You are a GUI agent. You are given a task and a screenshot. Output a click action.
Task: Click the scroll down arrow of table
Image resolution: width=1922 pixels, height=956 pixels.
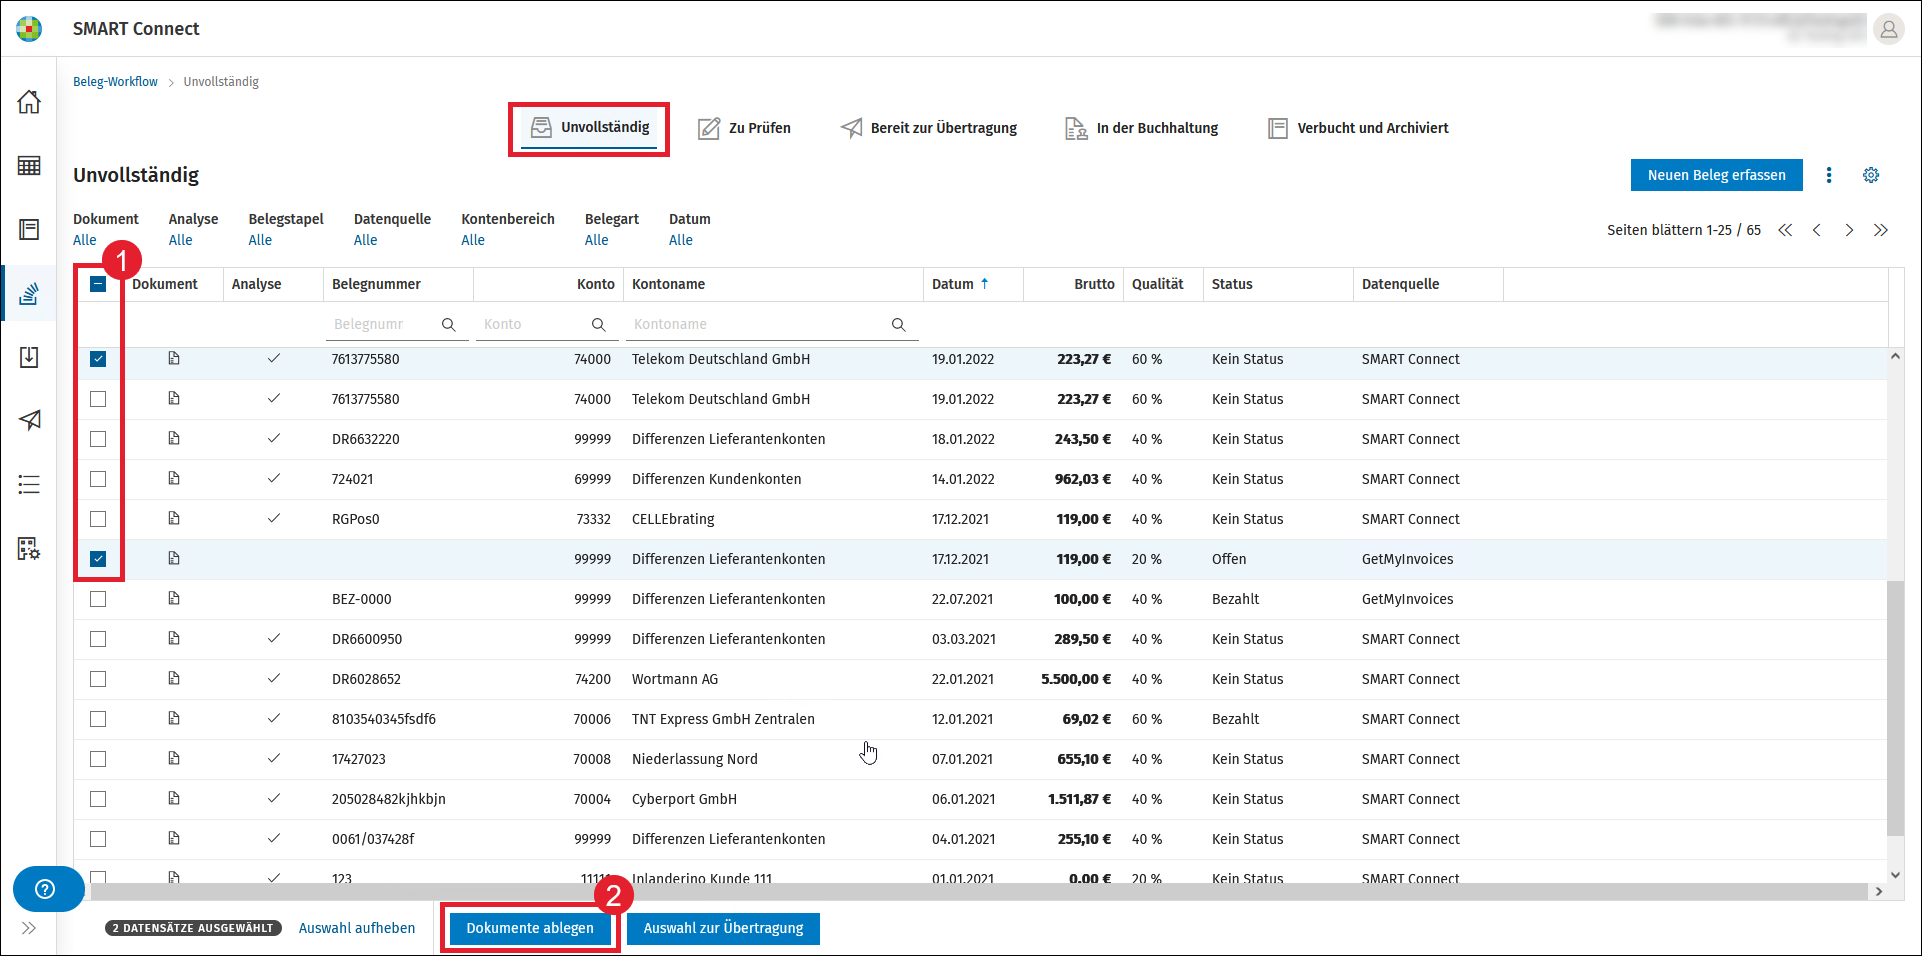[x=1895, y=874]
